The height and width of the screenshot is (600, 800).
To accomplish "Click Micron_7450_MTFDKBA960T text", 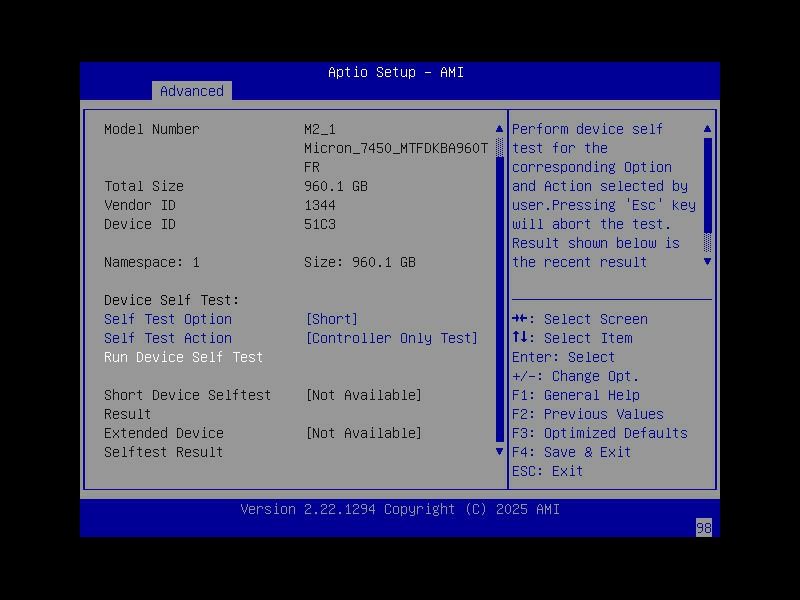I will point(396,148).
